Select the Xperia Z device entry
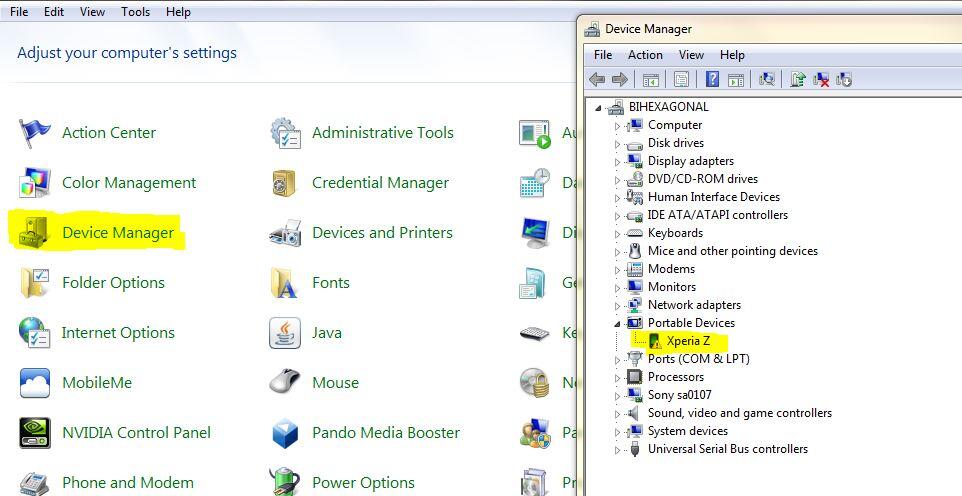Image resolution: width=962 pixels, height=496 pixels. tap(688, 341)
